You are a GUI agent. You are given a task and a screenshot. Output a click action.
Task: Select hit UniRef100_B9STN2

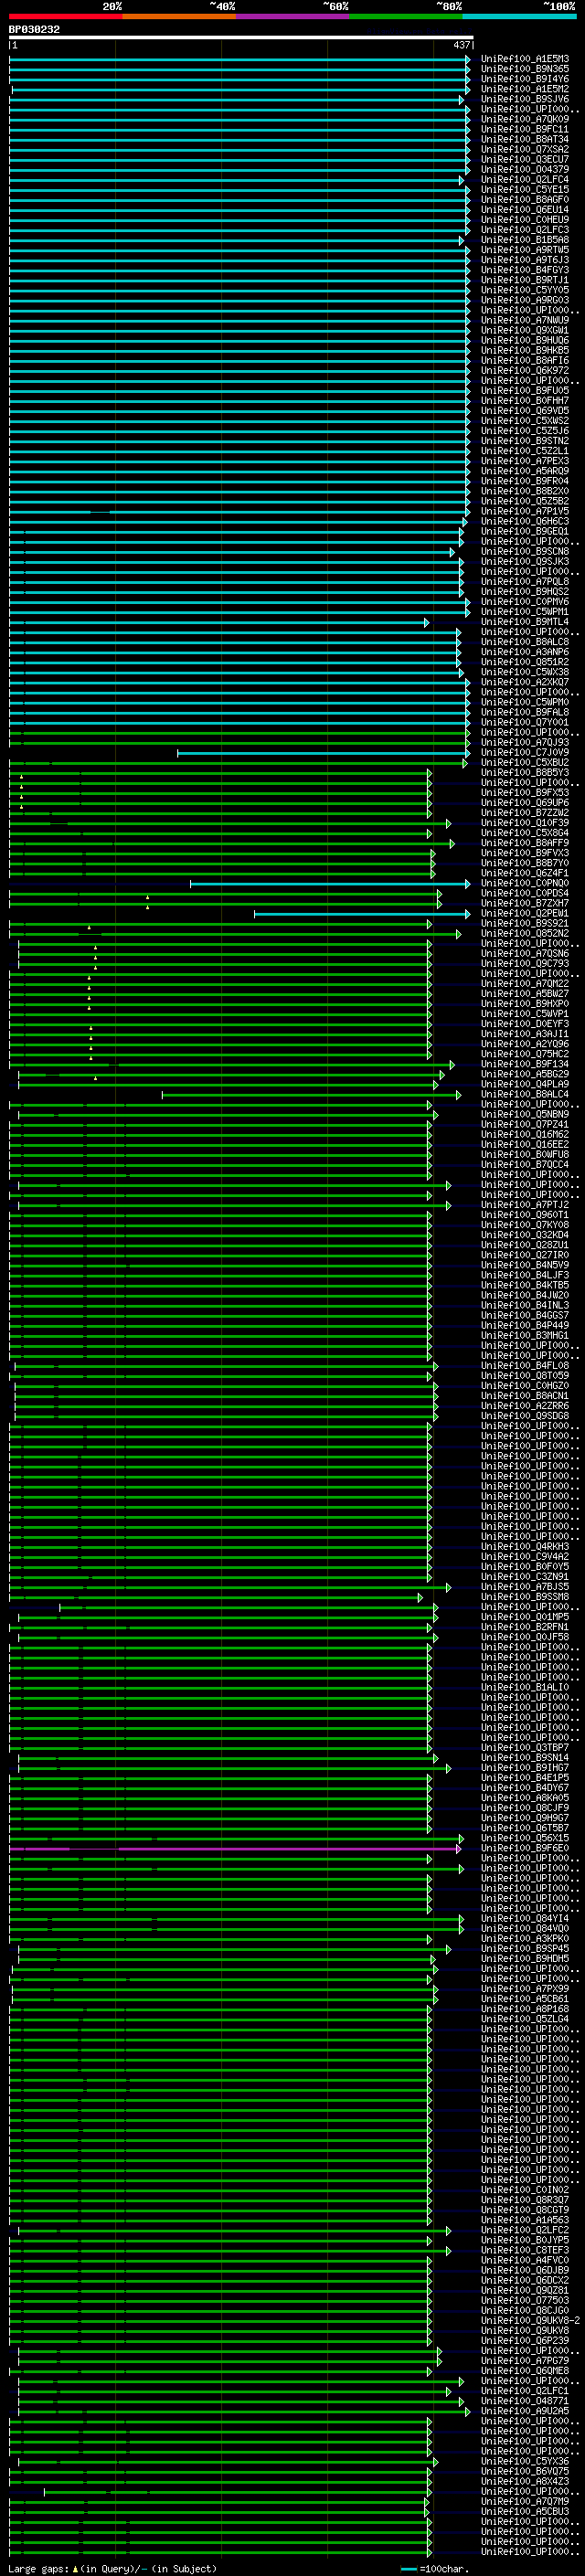[x=525, y=441]
